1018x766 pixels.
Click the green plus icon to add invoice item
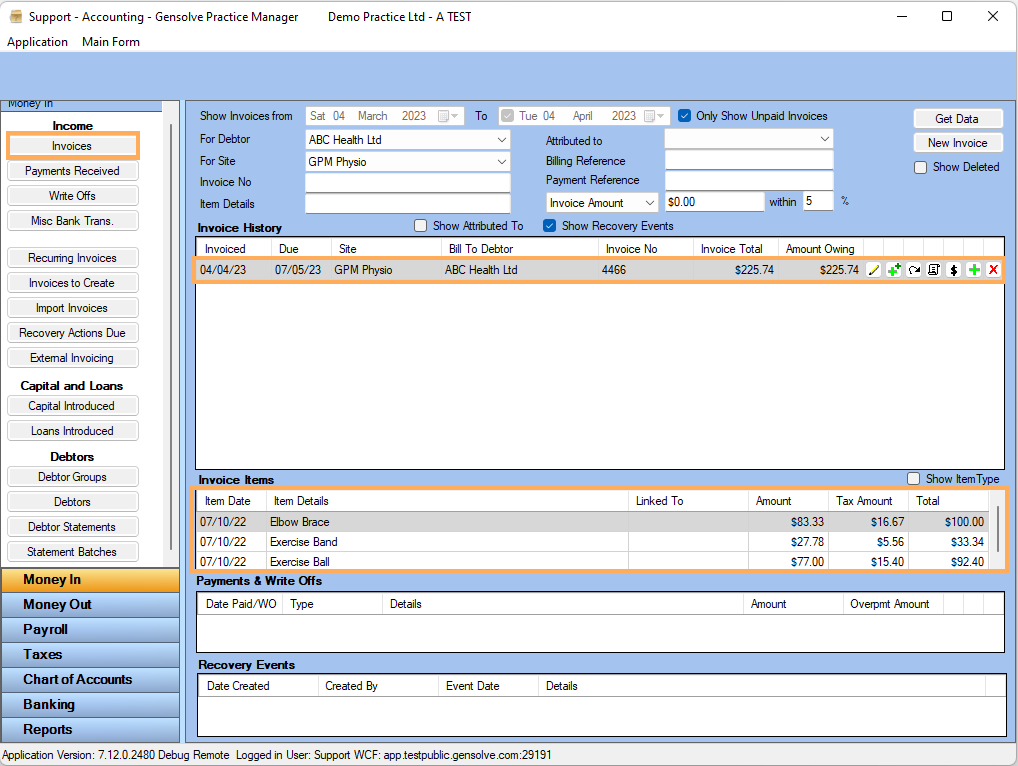click(x=973, y=269)
